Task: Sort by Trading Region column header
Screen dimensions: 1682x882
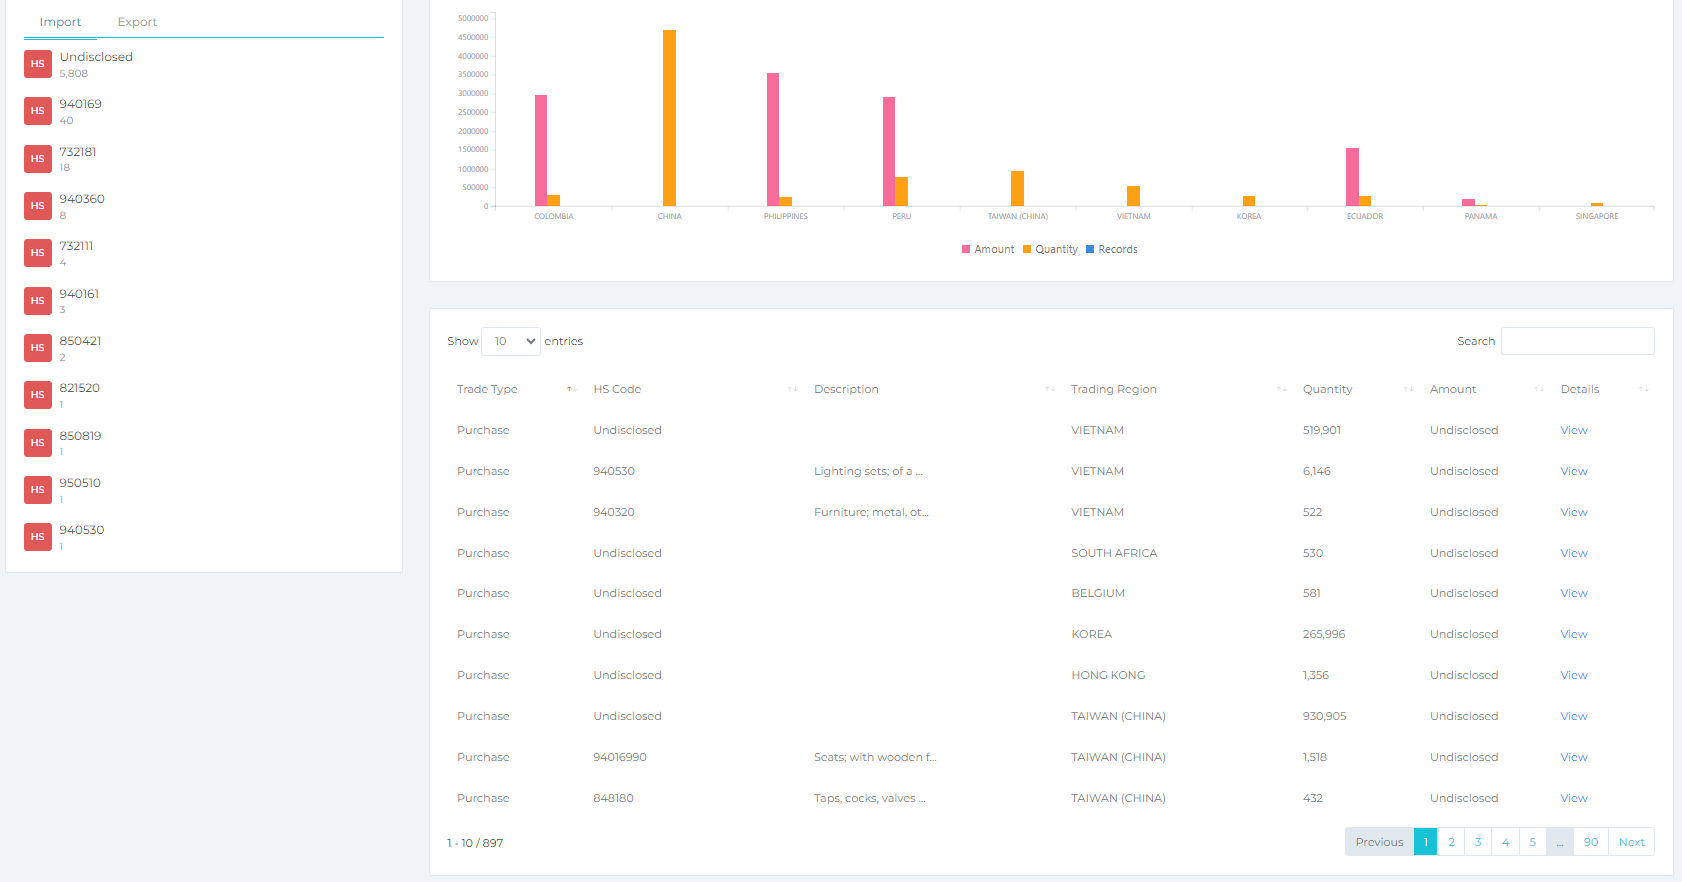Action: coord(1113,389)
